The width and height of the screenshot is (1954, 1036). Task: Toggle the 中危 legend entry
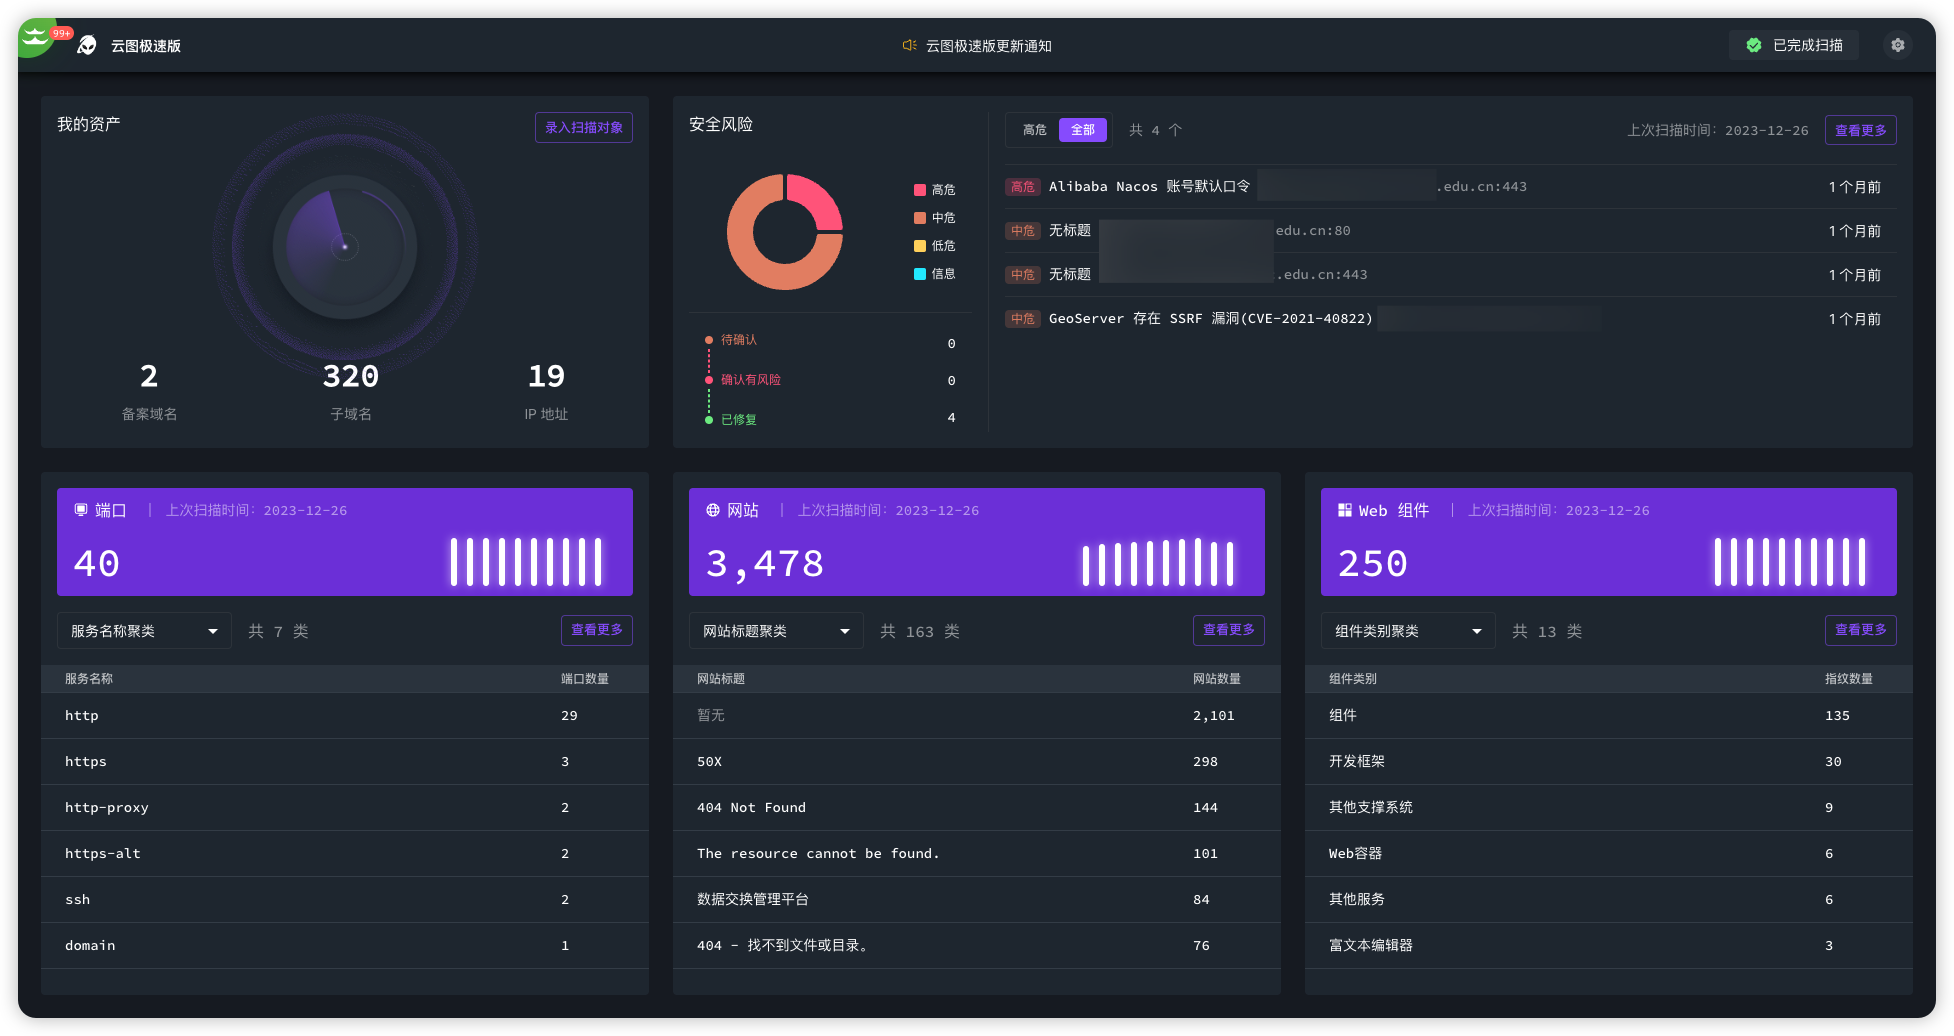point(934,218)
